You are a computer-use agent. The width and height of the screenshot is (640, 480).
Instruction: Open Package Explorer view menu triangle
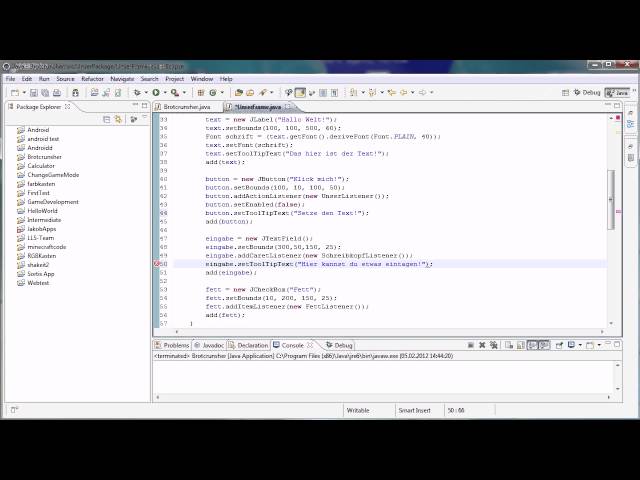144,118
